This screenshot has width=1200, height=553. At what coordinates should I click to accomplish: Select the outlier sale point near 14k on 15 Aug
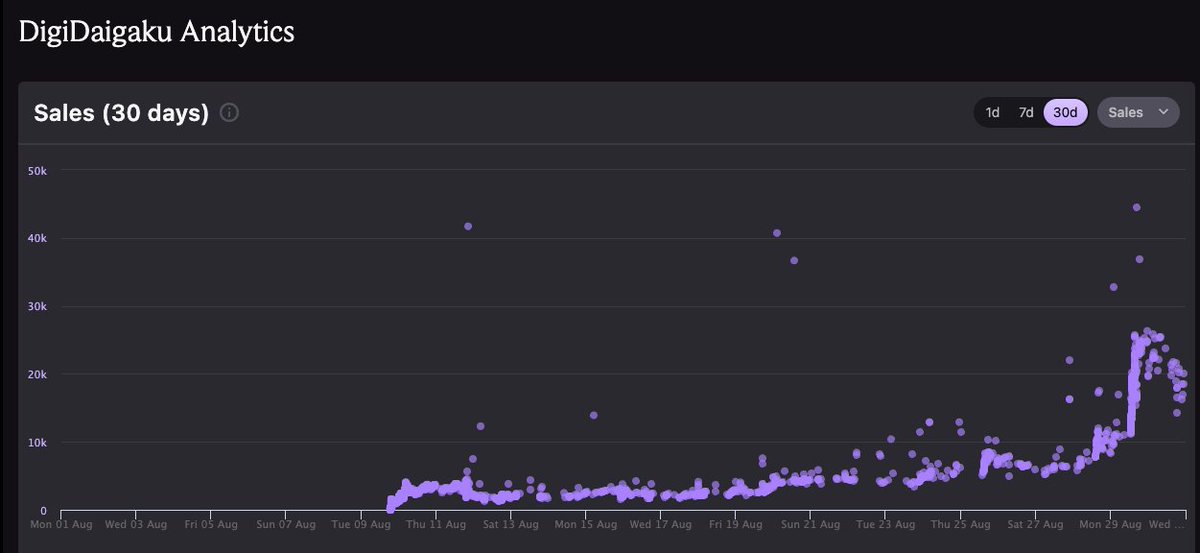[x=593, y=415]
